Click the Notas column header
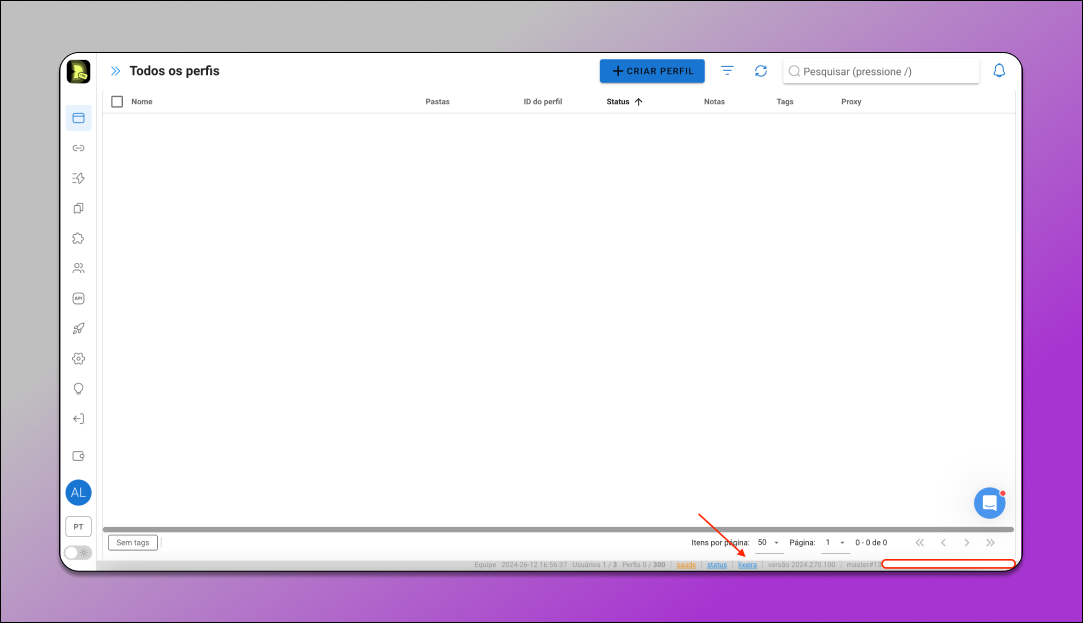Image resolution: width=1083 pixels, height=623 pixels. click(x=714, y=102)
